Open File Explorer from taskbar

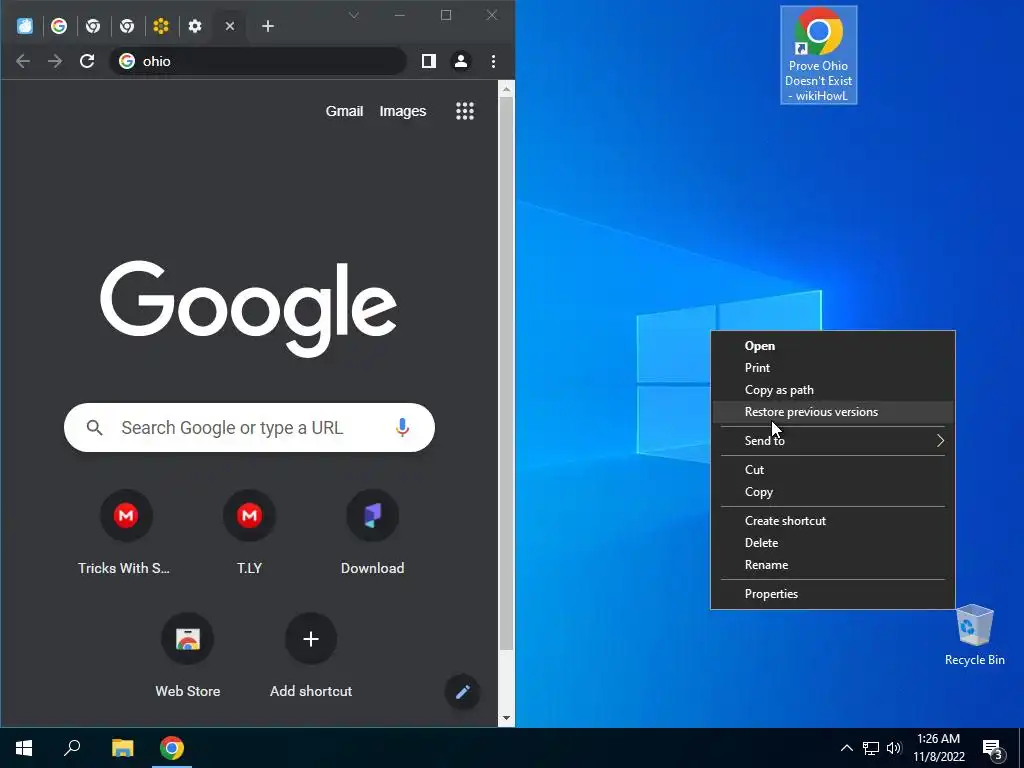tap(122, 748)
